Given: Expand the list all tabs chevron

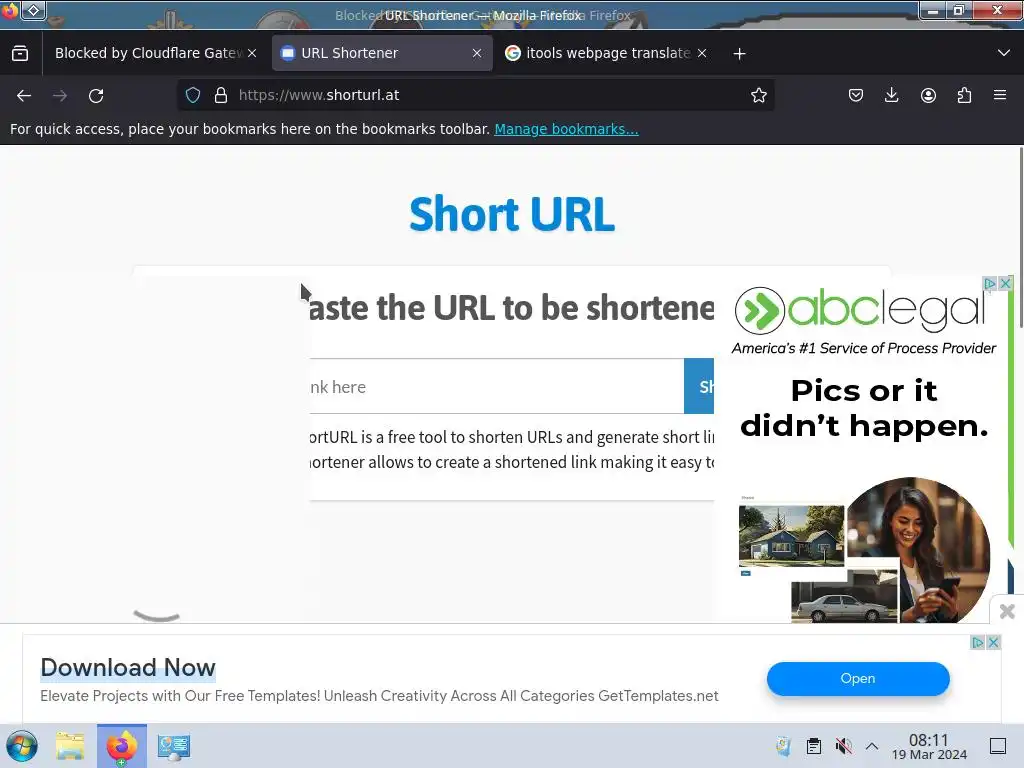Looking at the screenshot, I should (1004, 53).
